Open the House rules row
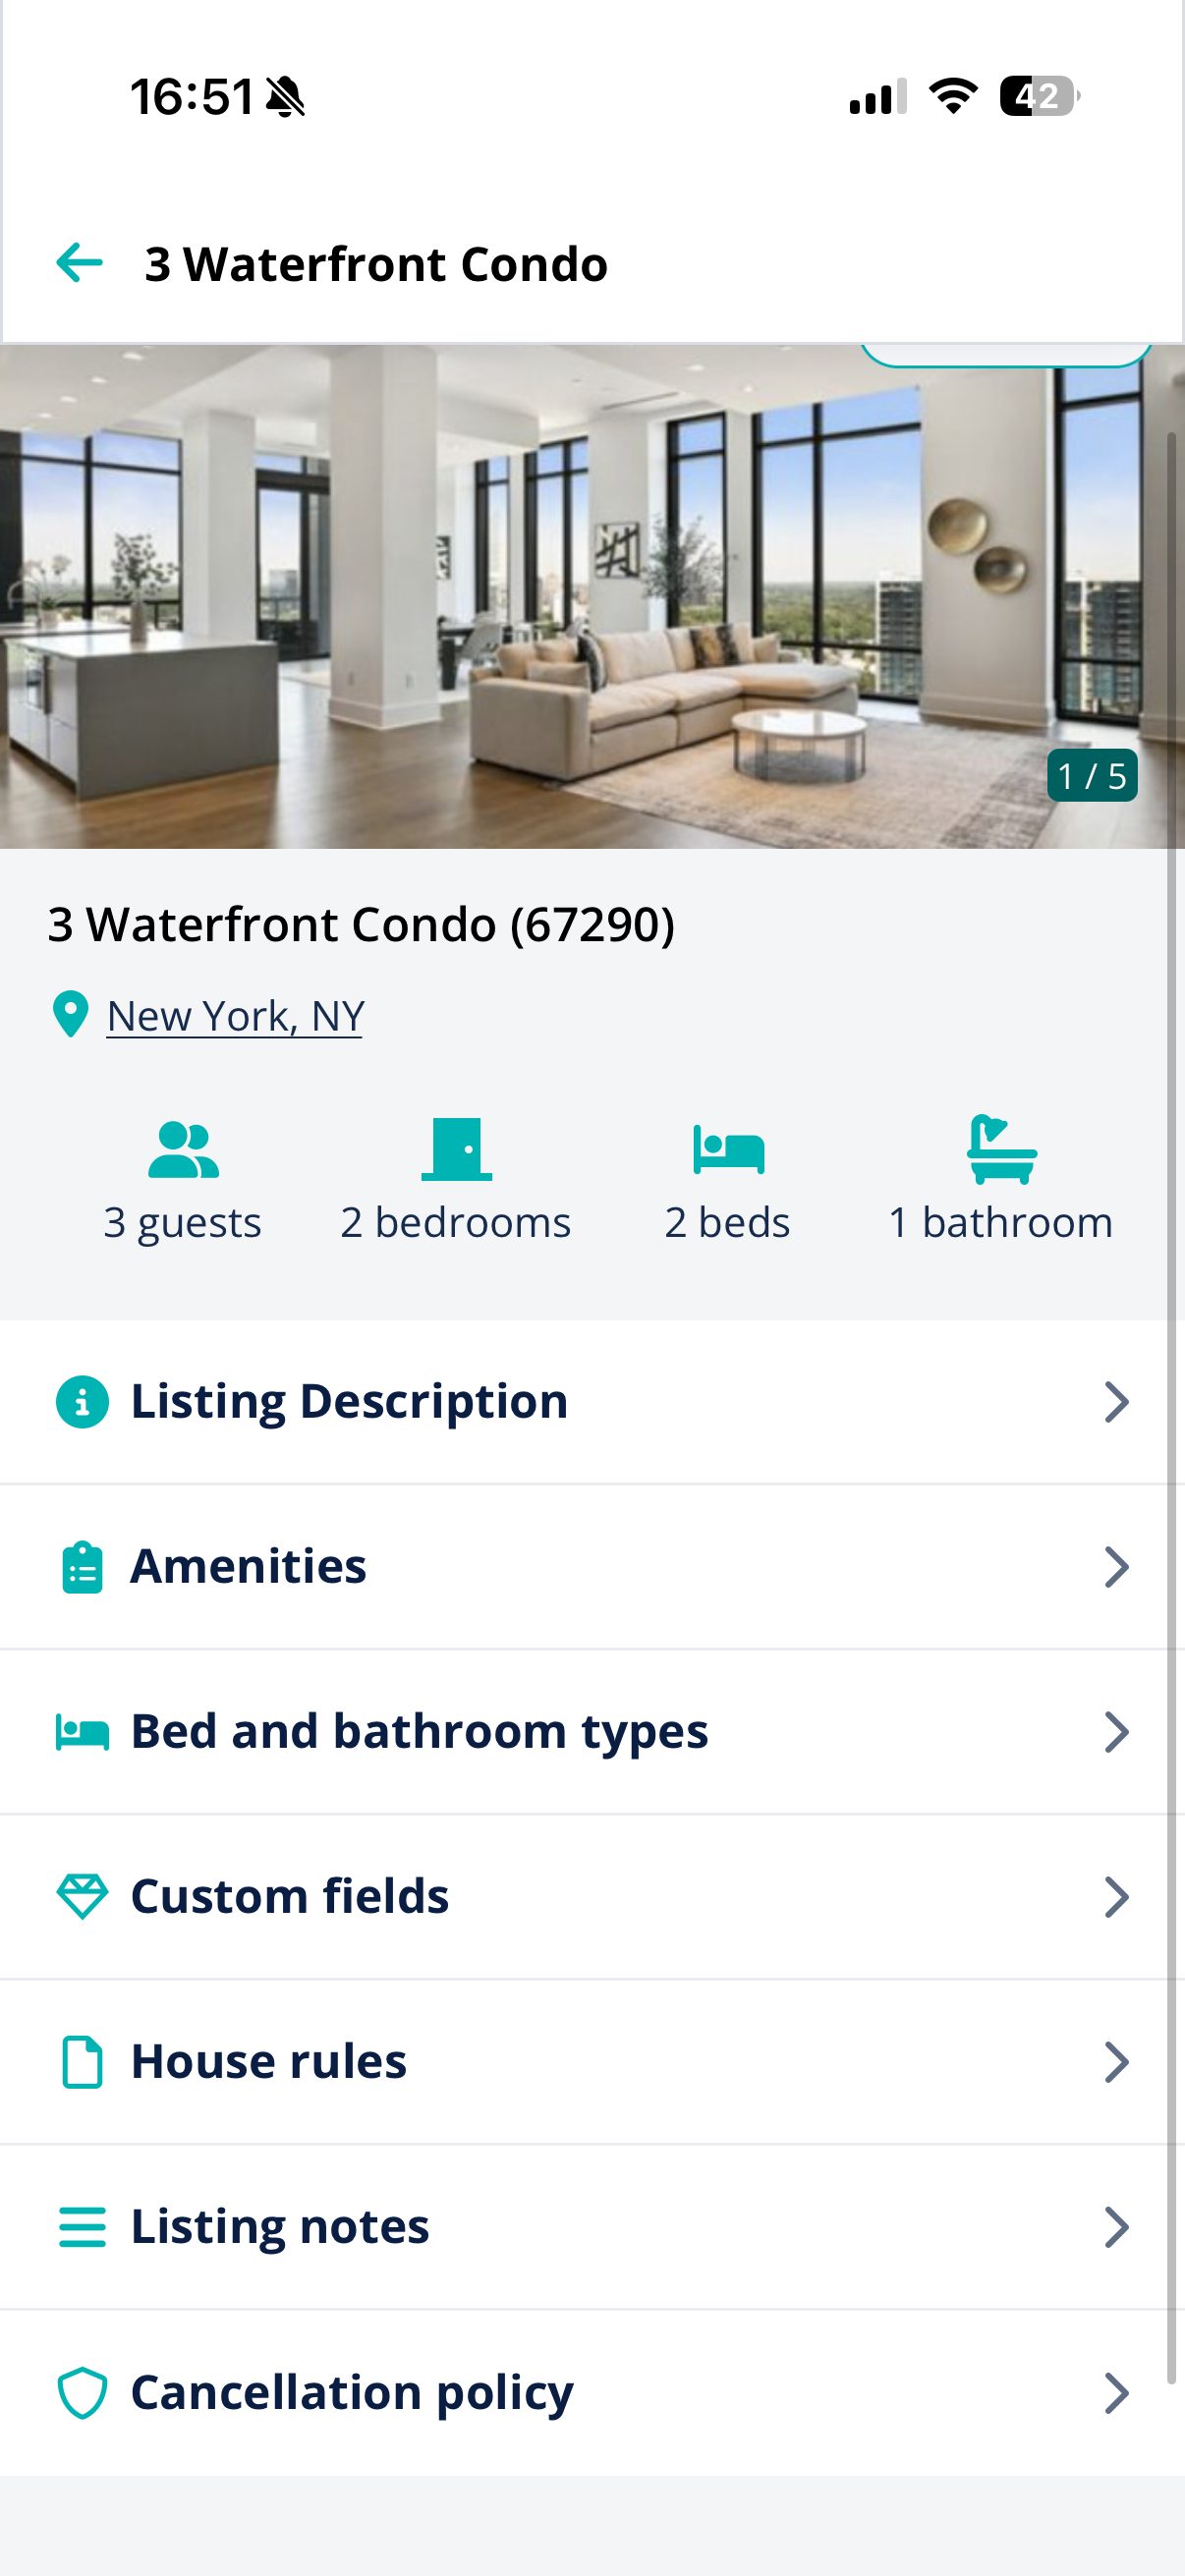Screen dimensions: 1185x2576 pyautogui.click(x=592, y=2062)
